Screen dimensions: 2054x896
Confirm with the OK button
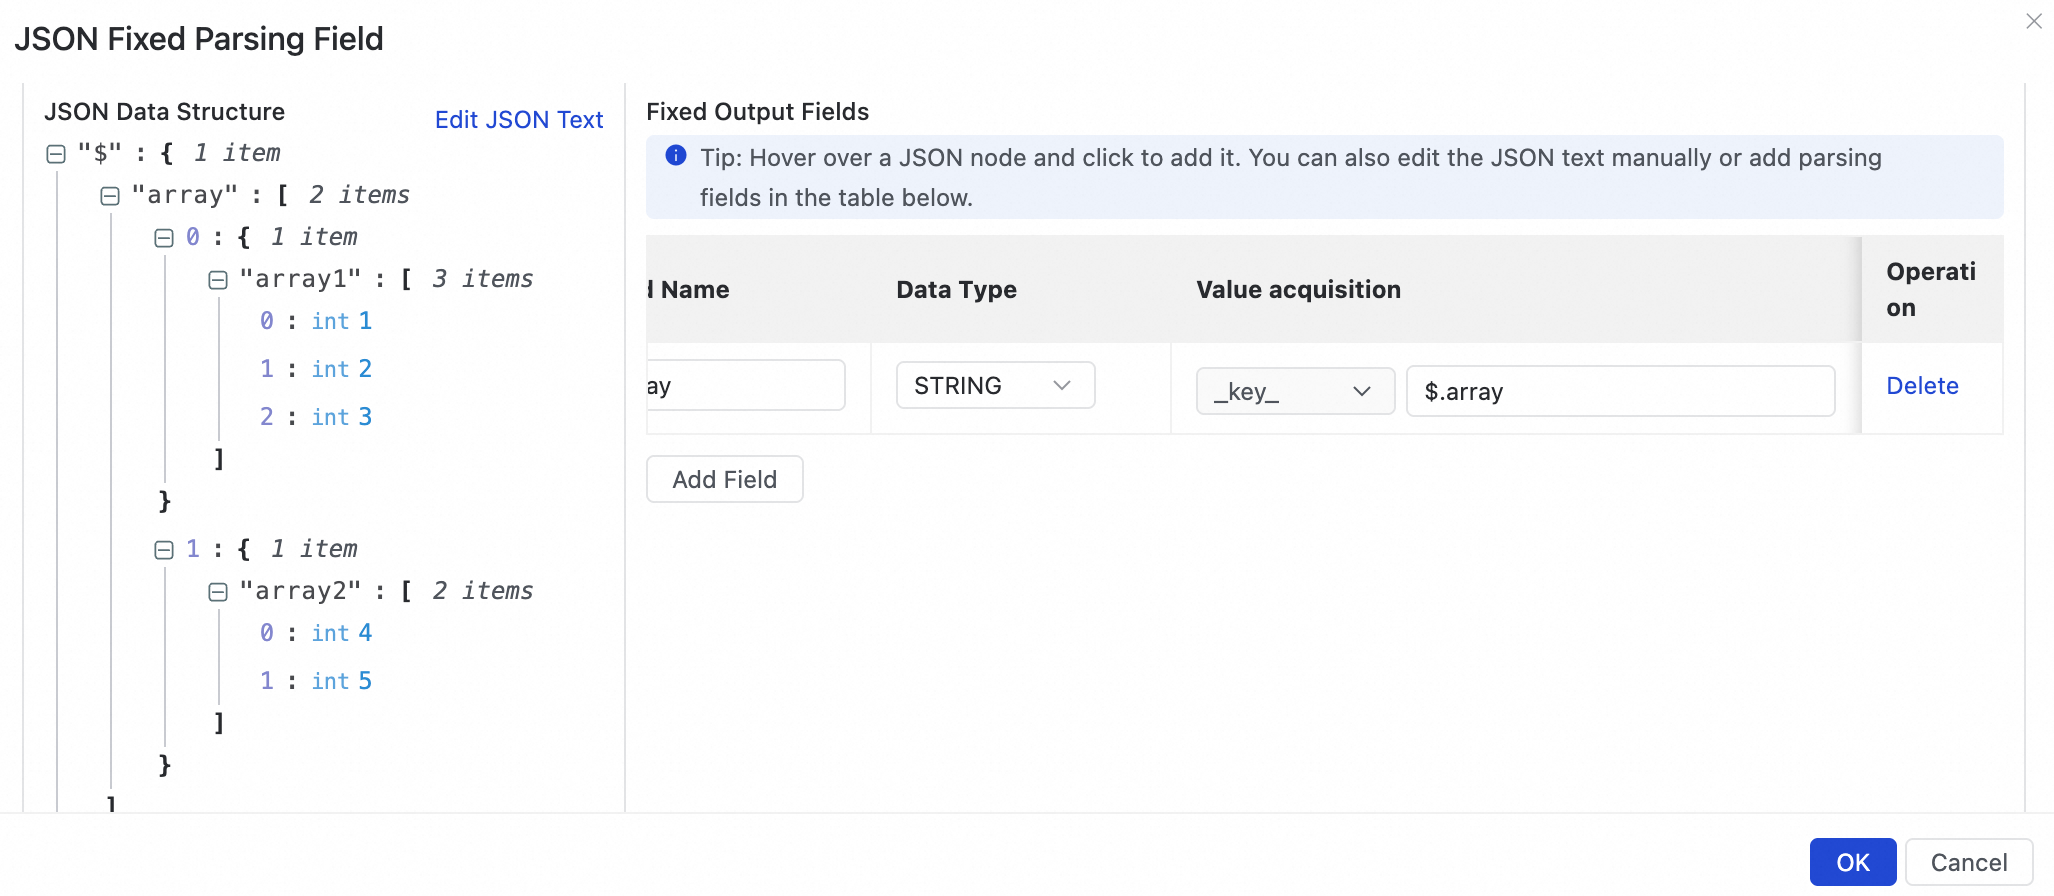tap(1852, 862)
